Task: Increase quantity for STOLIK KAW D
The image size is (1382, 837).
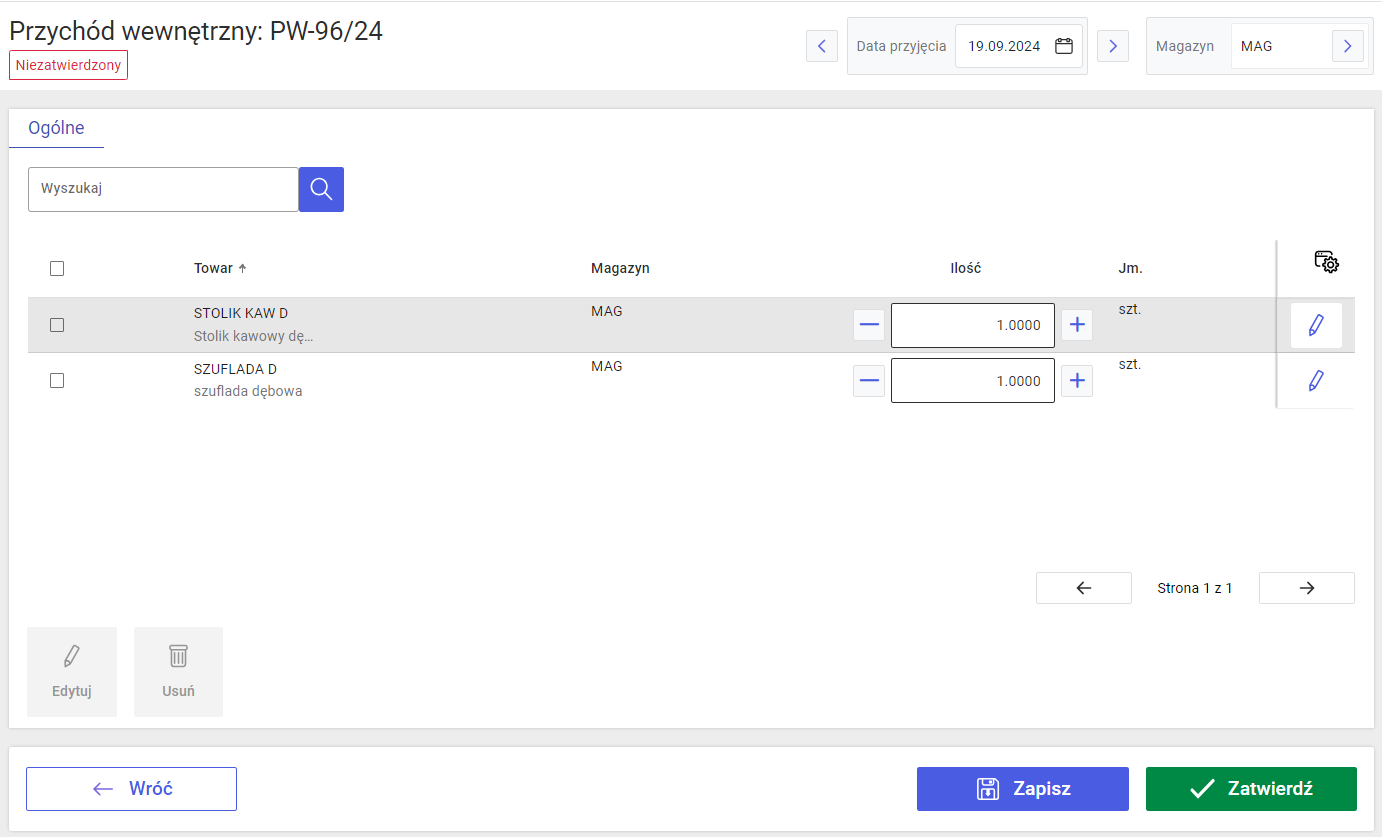Action: (1077, 325)
